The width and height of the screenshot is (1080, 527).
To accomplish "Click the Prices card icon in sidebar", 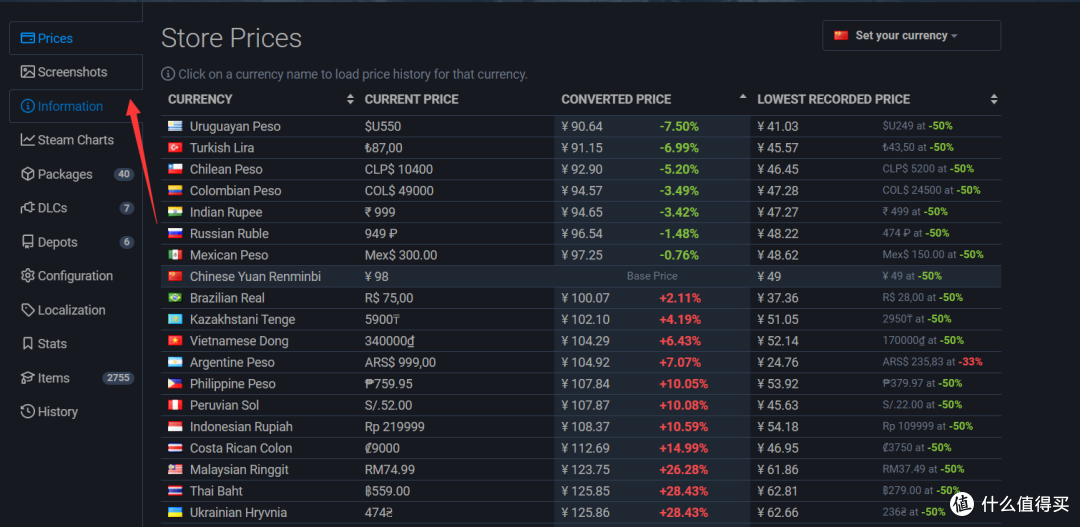I will click(x=28, y=39).
